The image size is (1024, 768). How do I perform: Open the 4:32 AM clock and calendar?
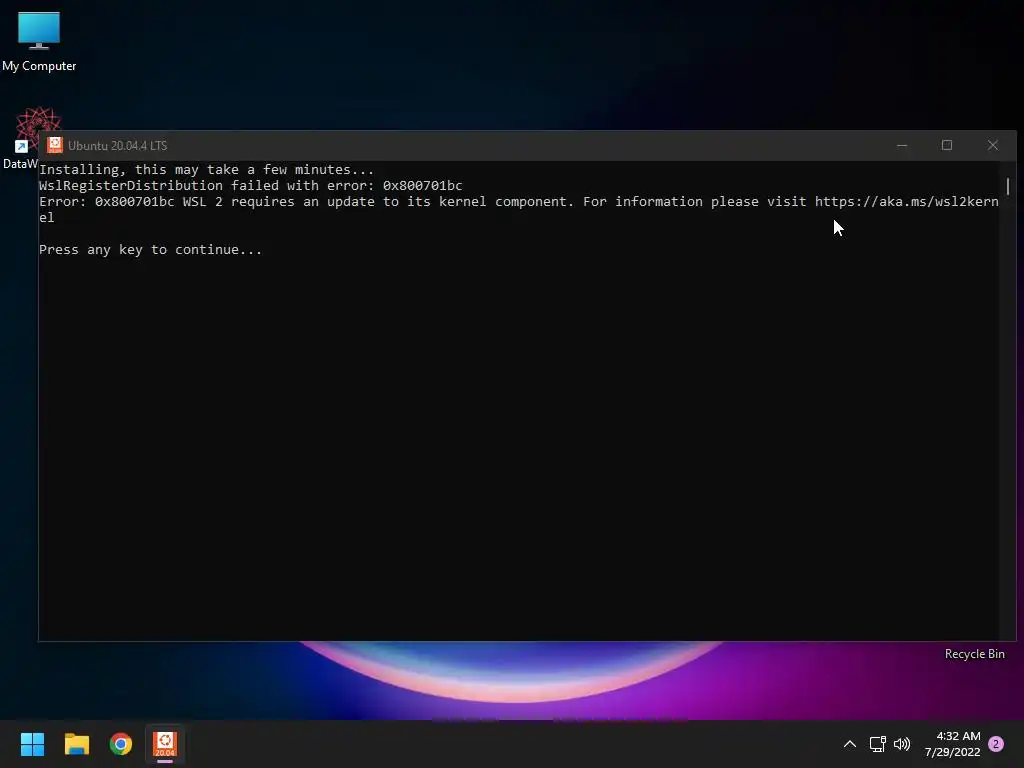pos(953,744)
